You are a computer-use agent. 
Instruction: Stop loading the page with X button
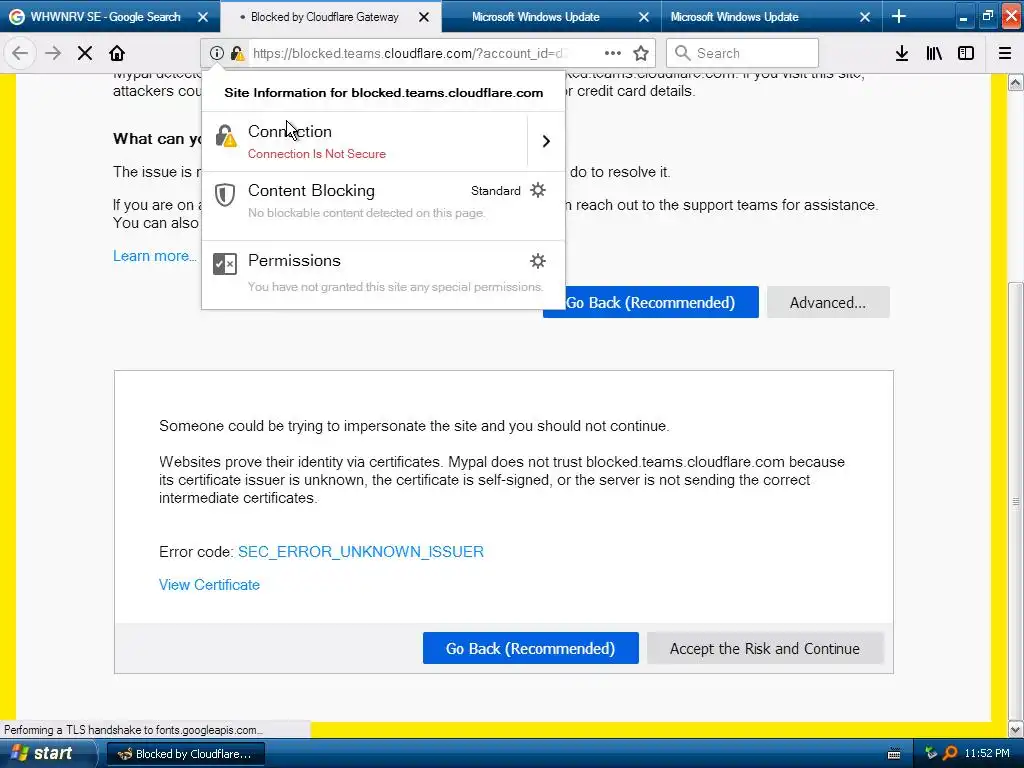tap(85, 53)
